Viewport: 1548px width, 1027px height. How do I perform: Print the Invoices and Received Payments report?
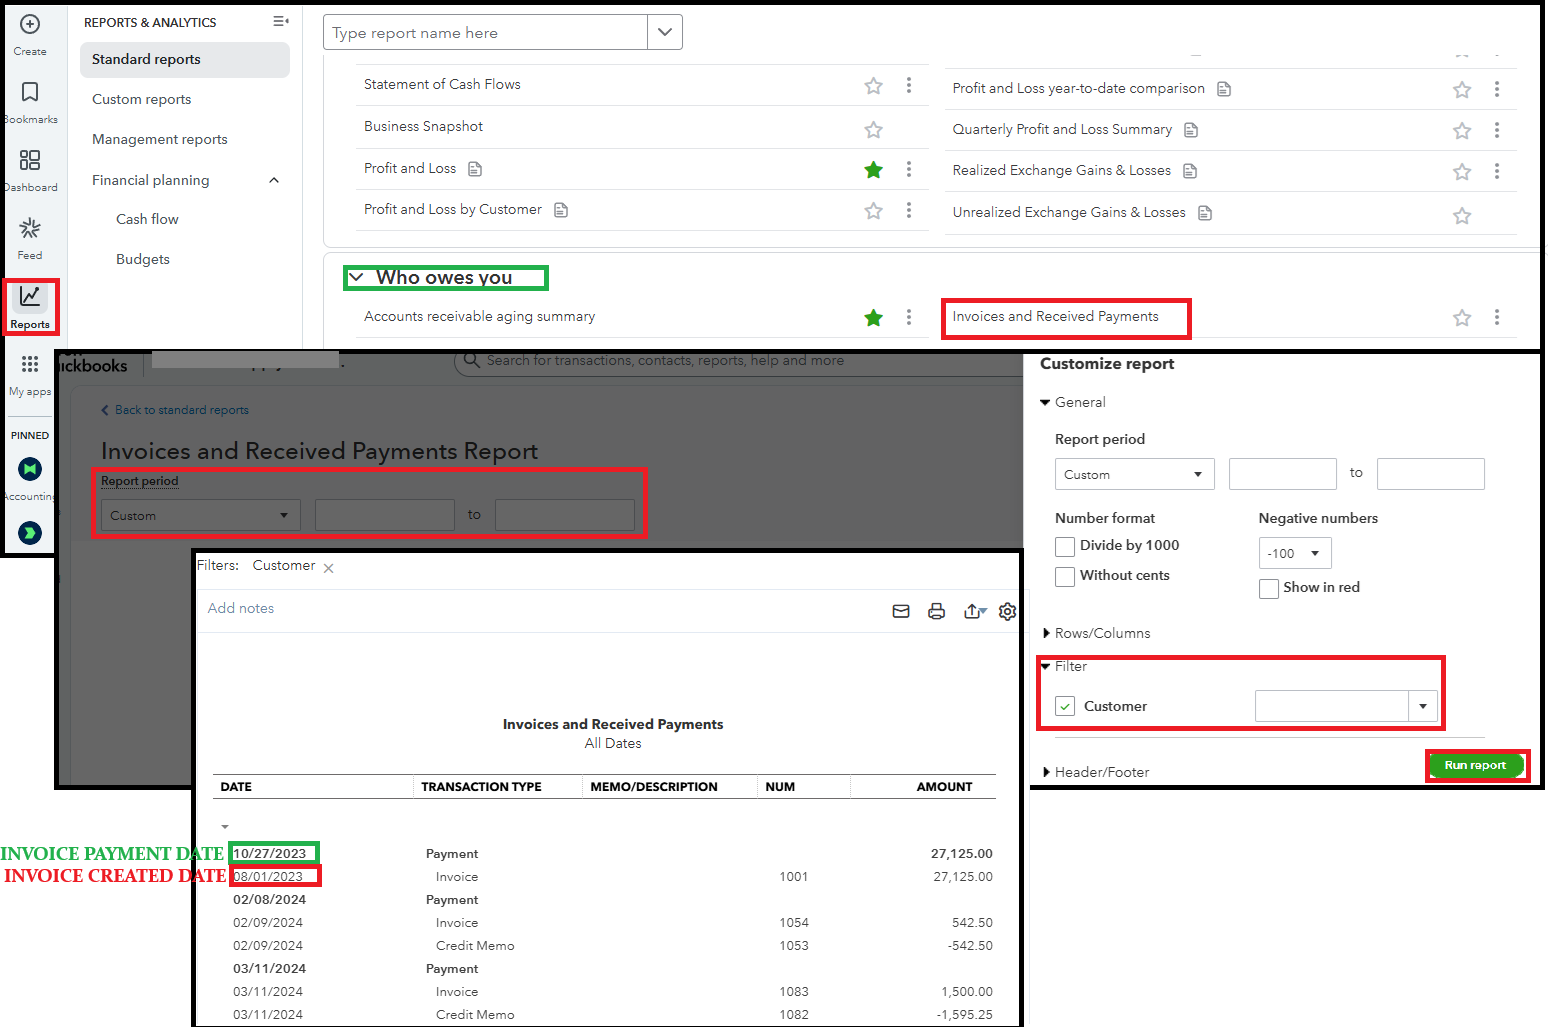(x=936, y=611)
